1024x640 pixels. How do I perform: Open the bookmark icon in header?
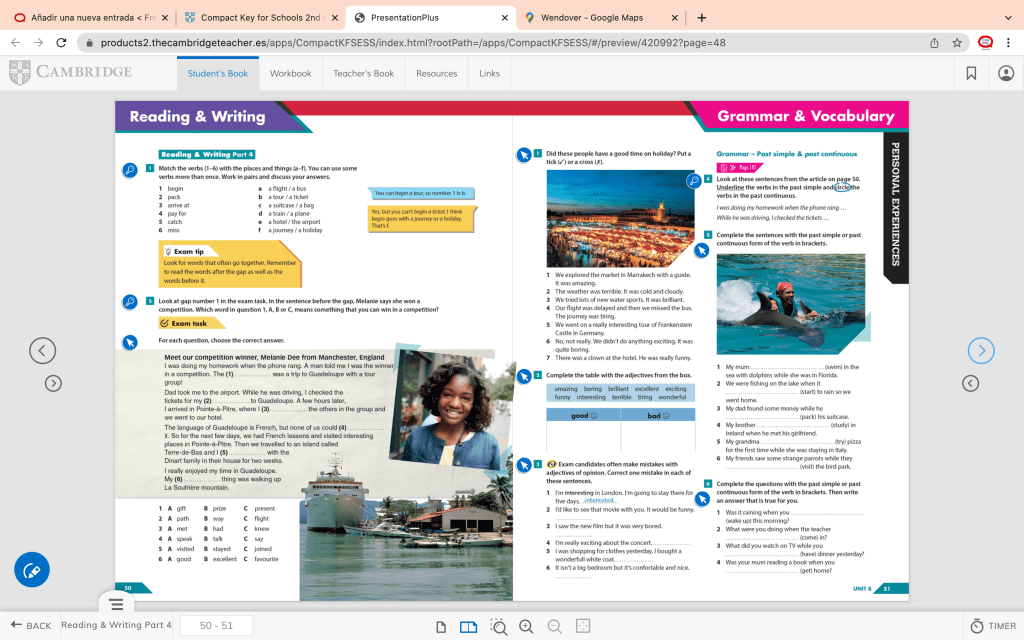(x=971, y=73)
